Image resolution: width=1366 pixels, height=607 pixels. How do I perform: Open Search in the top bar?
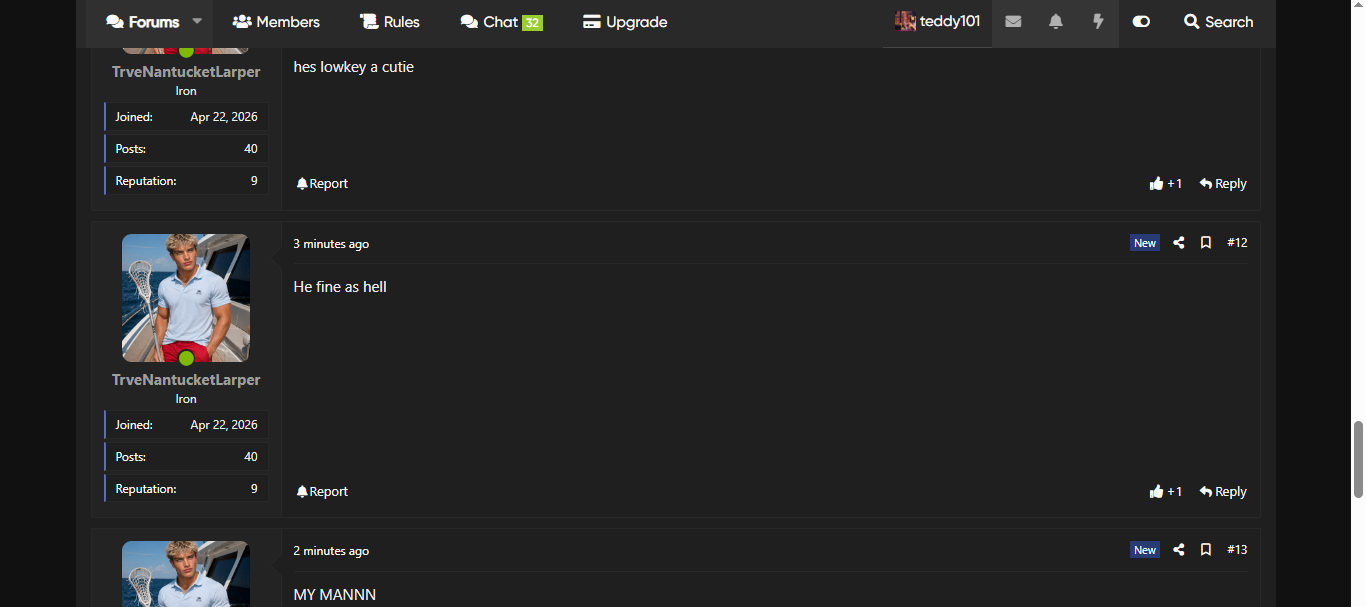click(x=1218, y=22)
